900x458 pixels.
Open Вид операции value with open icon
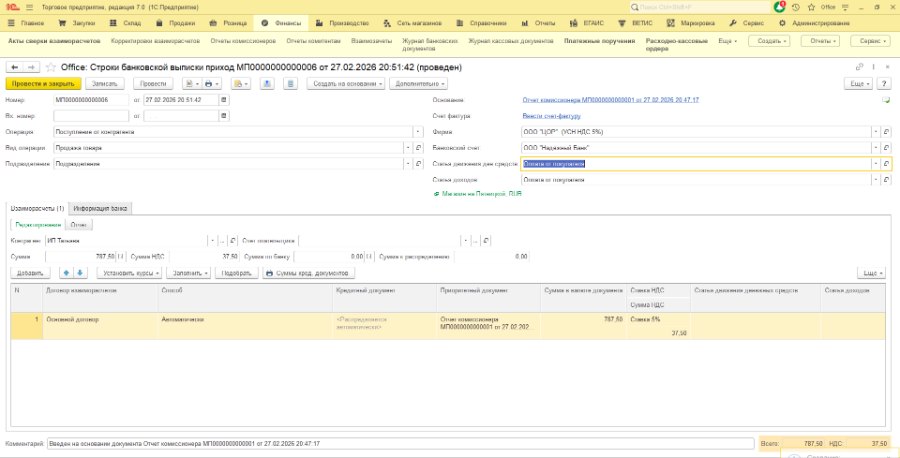tap(419, 148)
